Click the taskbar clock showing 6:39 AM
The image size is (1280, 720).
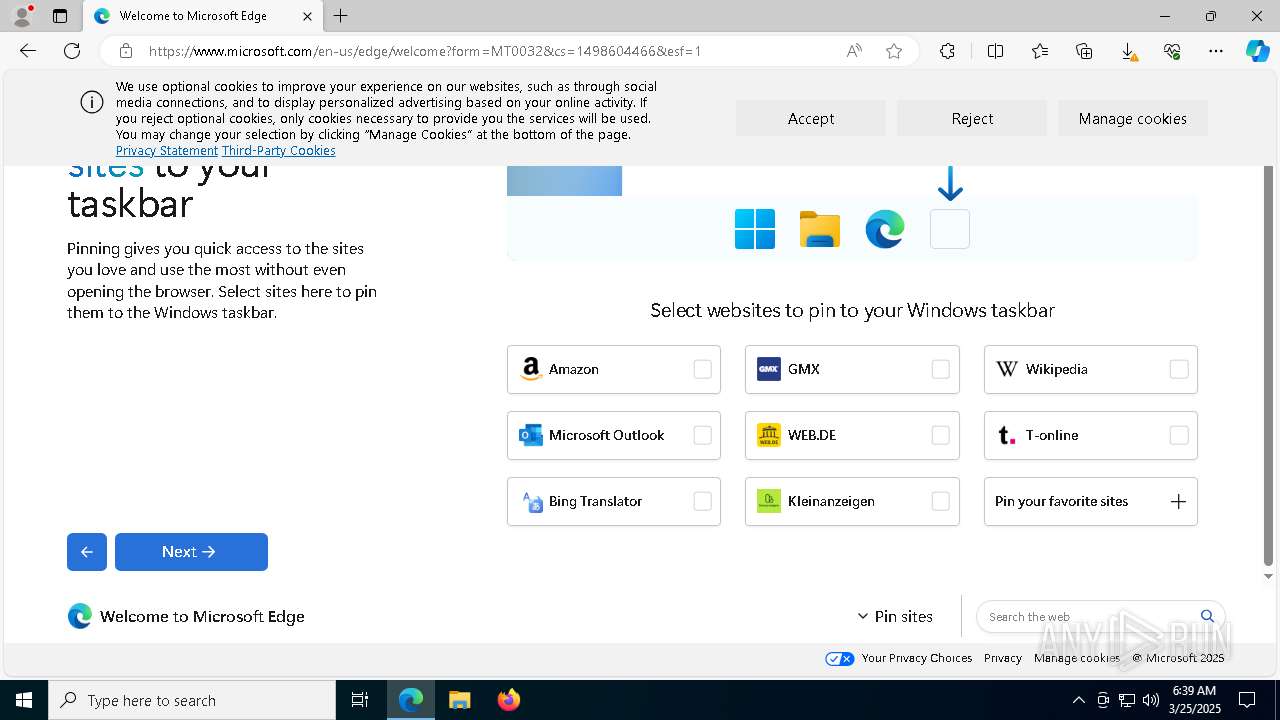(x=1194, y=700)
